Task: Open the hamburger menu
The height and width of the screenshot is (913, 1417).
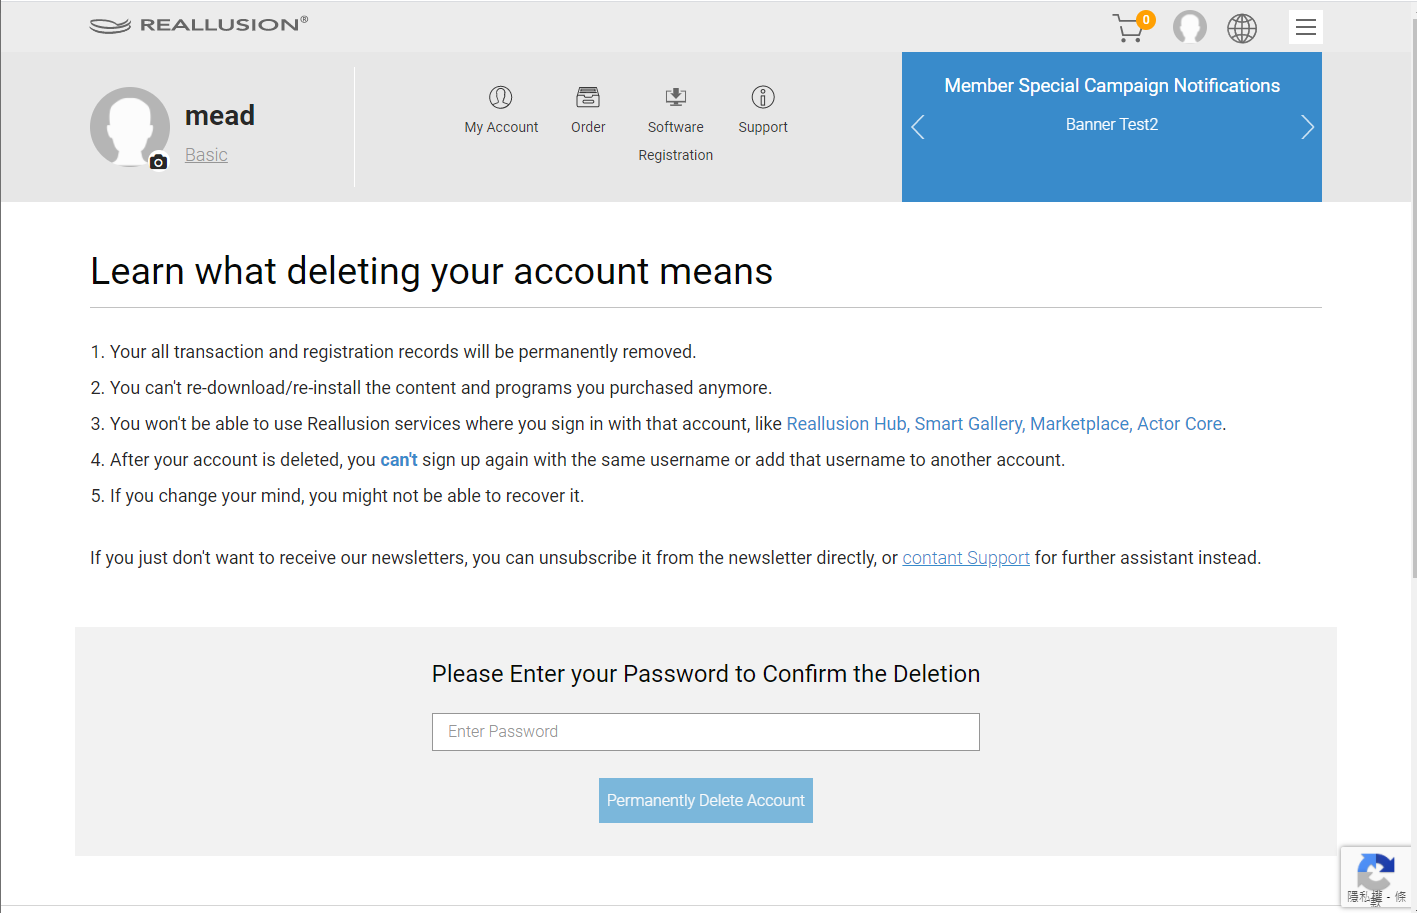Action: [1305, 27]
